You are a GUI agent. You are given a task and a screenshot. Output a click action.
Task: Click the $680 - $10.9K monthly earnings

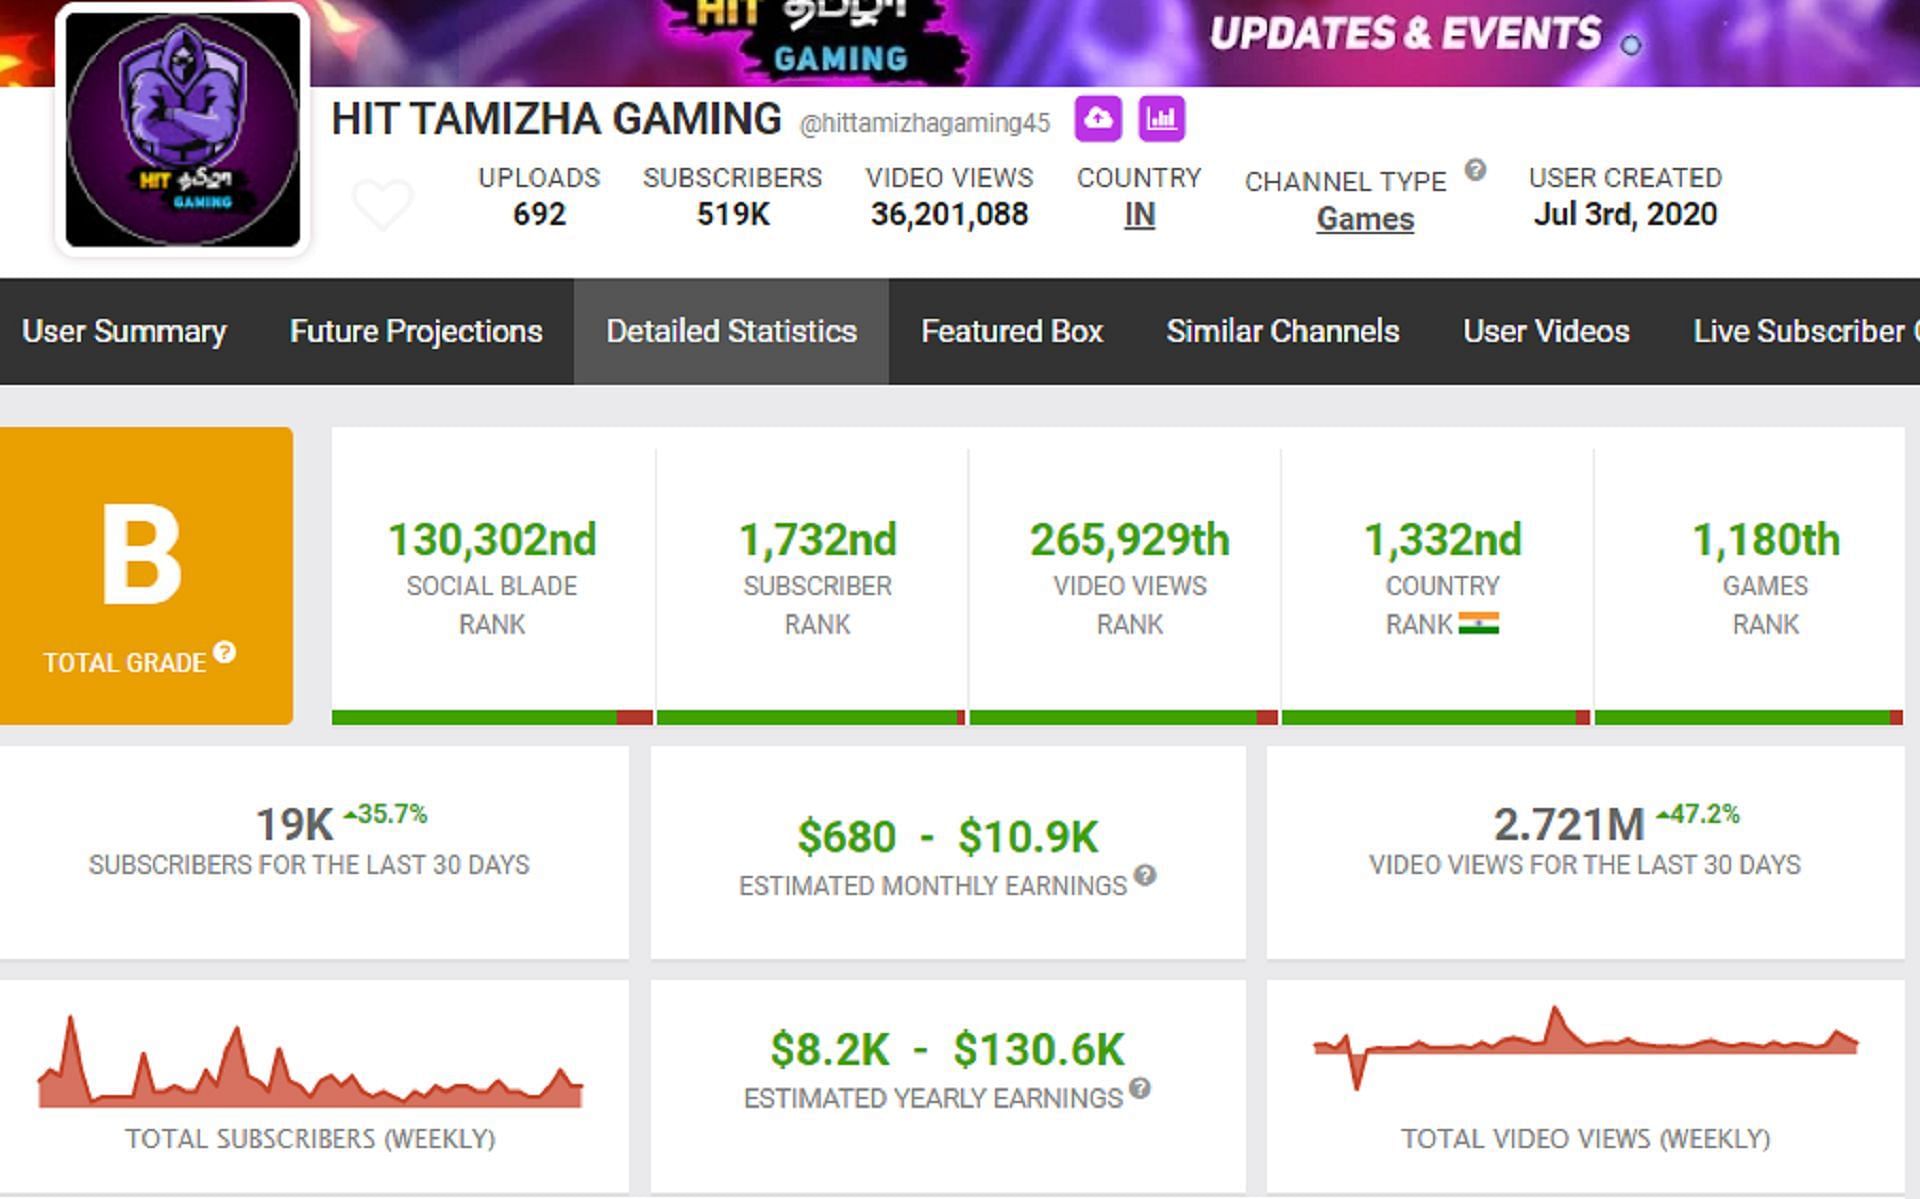(948, 837)
